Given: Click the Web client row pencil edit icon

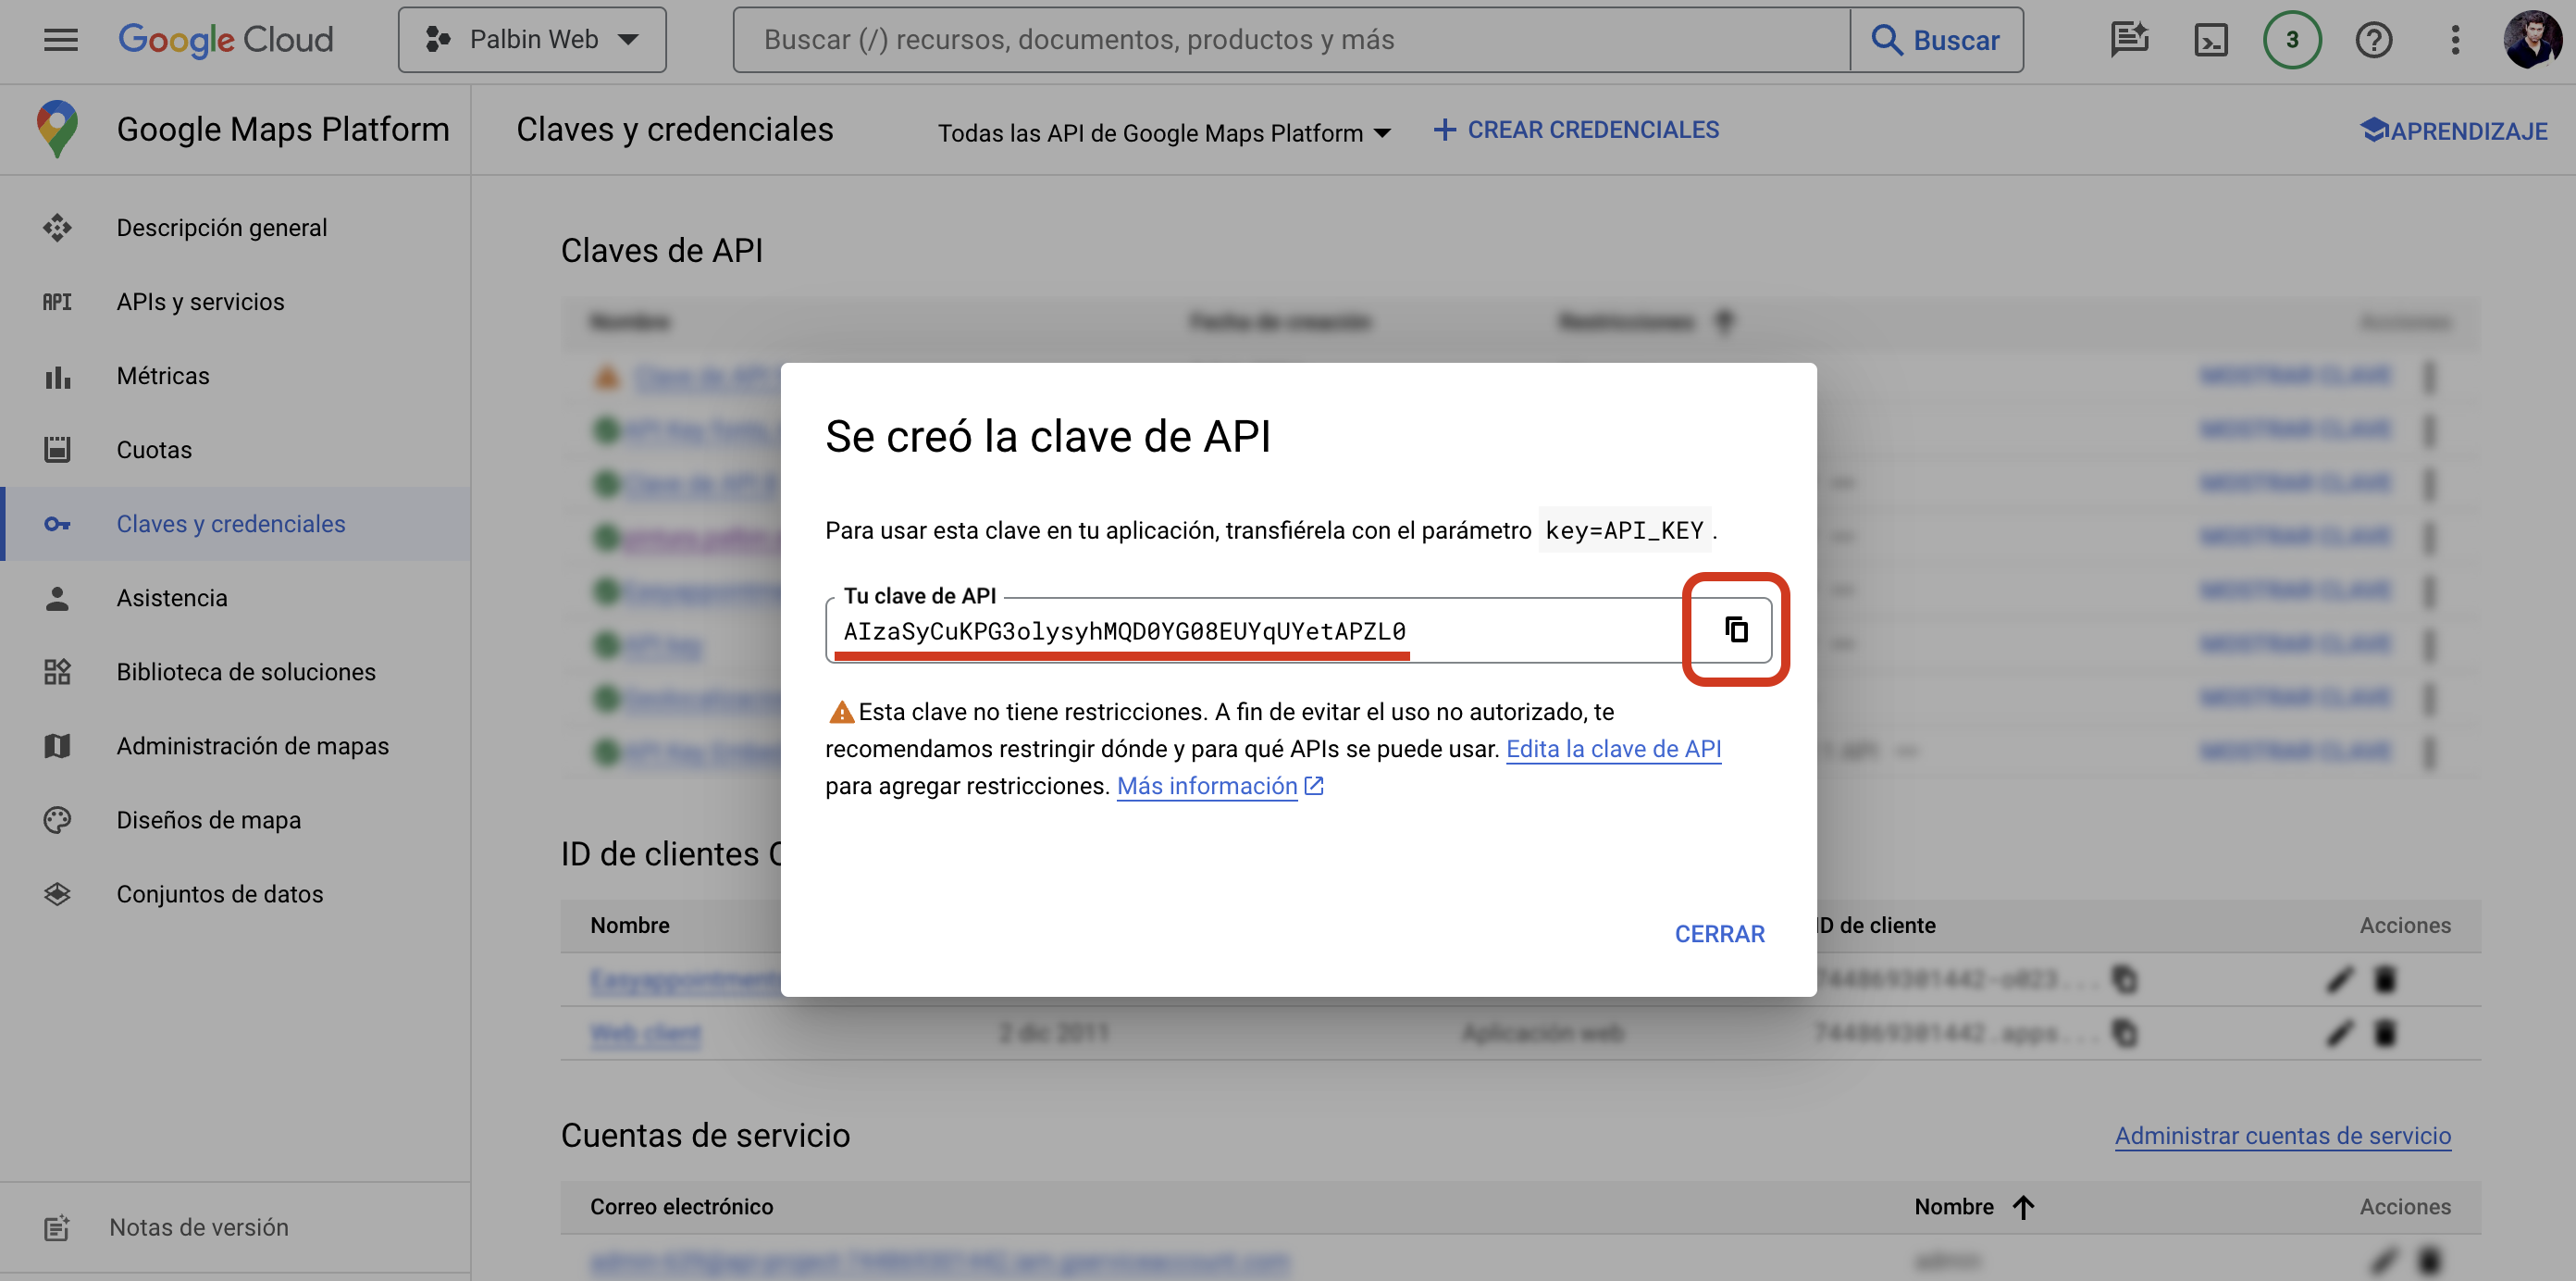Looking at the screenshot, I should point(2339,1033).
